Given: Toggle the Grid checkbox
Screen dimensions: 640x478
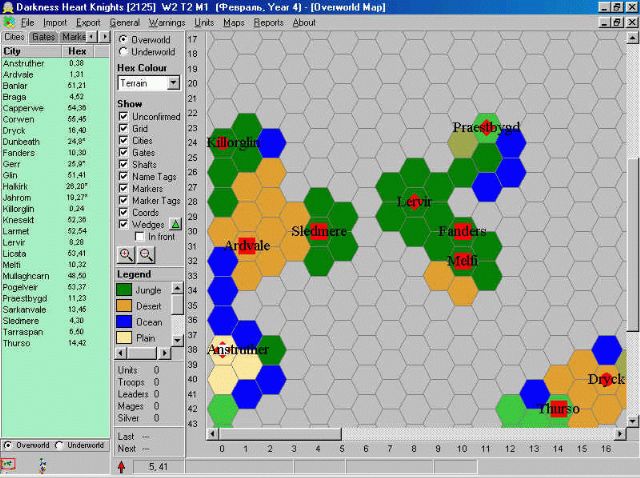Looking at the screenshot, I should pos(123,128).
